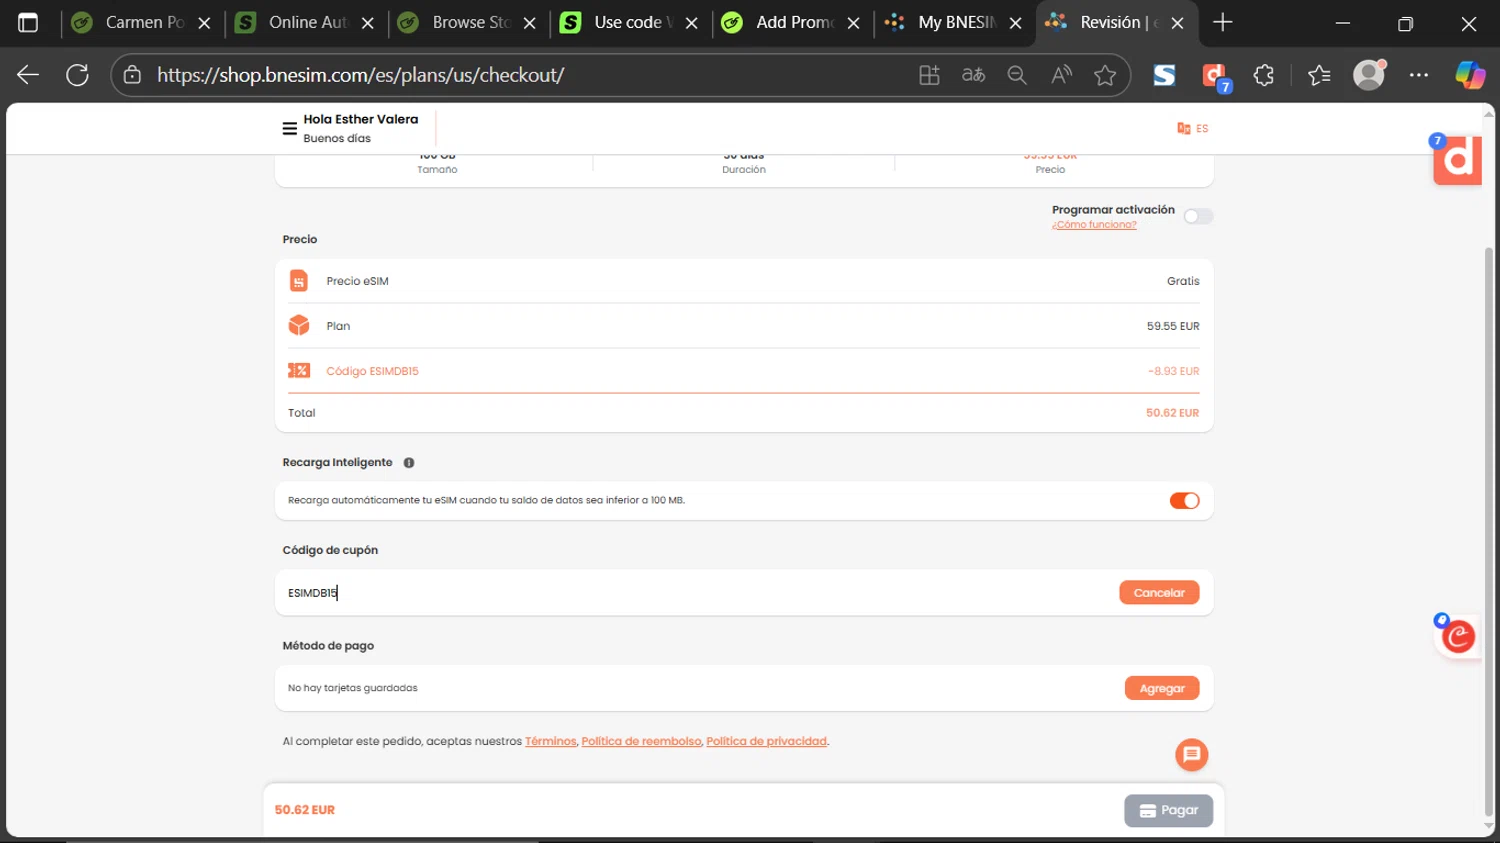Open the ¿Cómo funciona? link
The width and height of the screenshot is (1500, 843).
(1094, 225)
